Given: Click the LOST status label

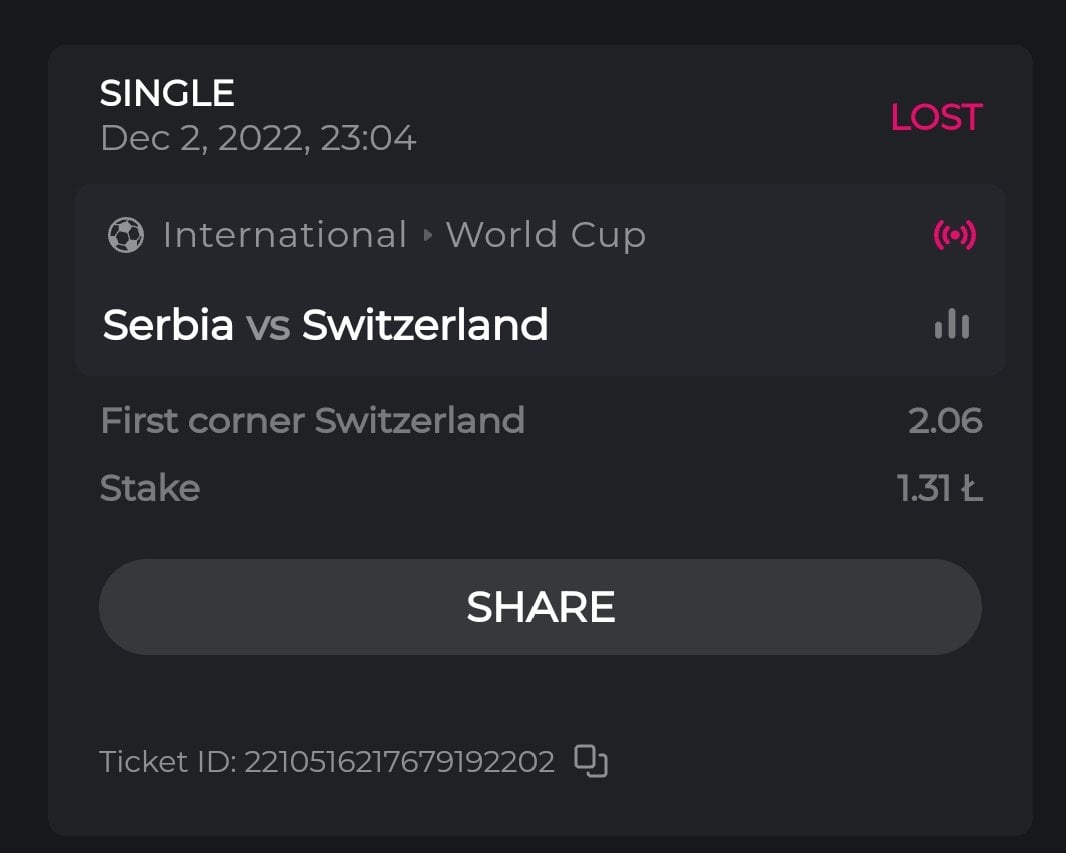Looking at the screenshot, I should click(x=936, y=117).
